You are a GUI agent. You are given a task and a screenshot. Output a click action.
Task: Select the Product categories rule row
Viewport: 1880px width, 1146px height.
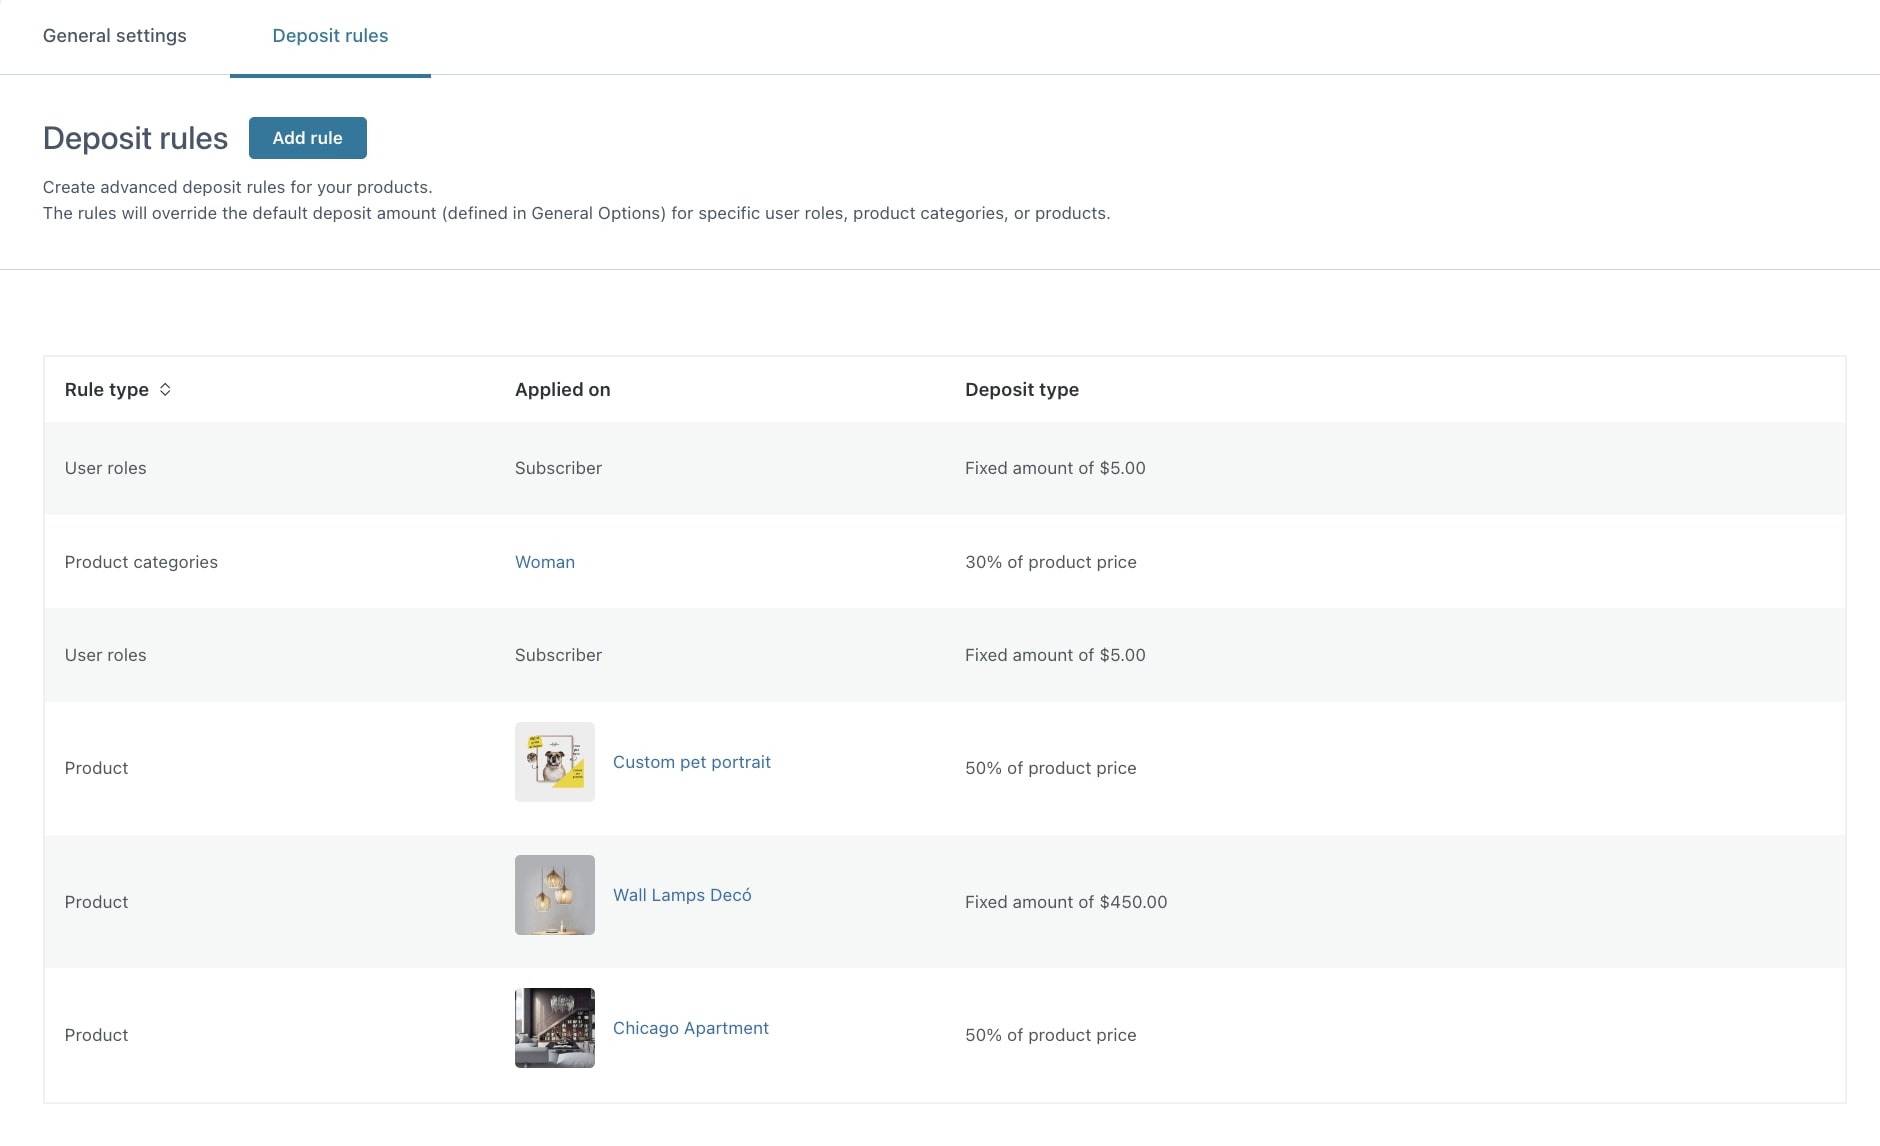point(141,562)
